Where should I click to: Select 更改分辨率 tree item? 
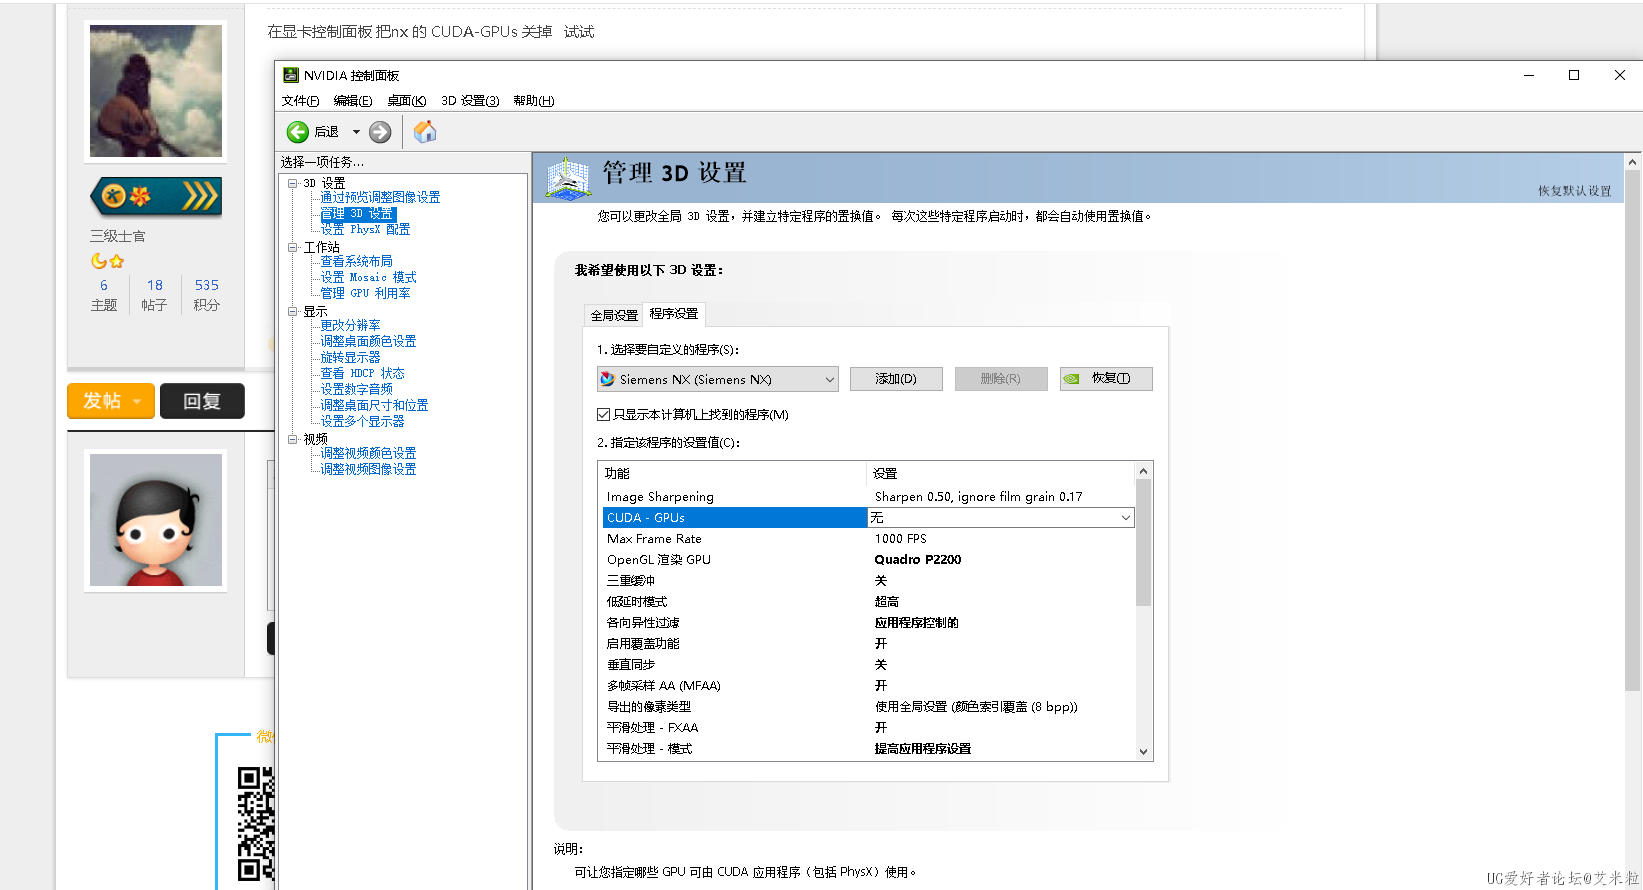[x=350, y=326]
